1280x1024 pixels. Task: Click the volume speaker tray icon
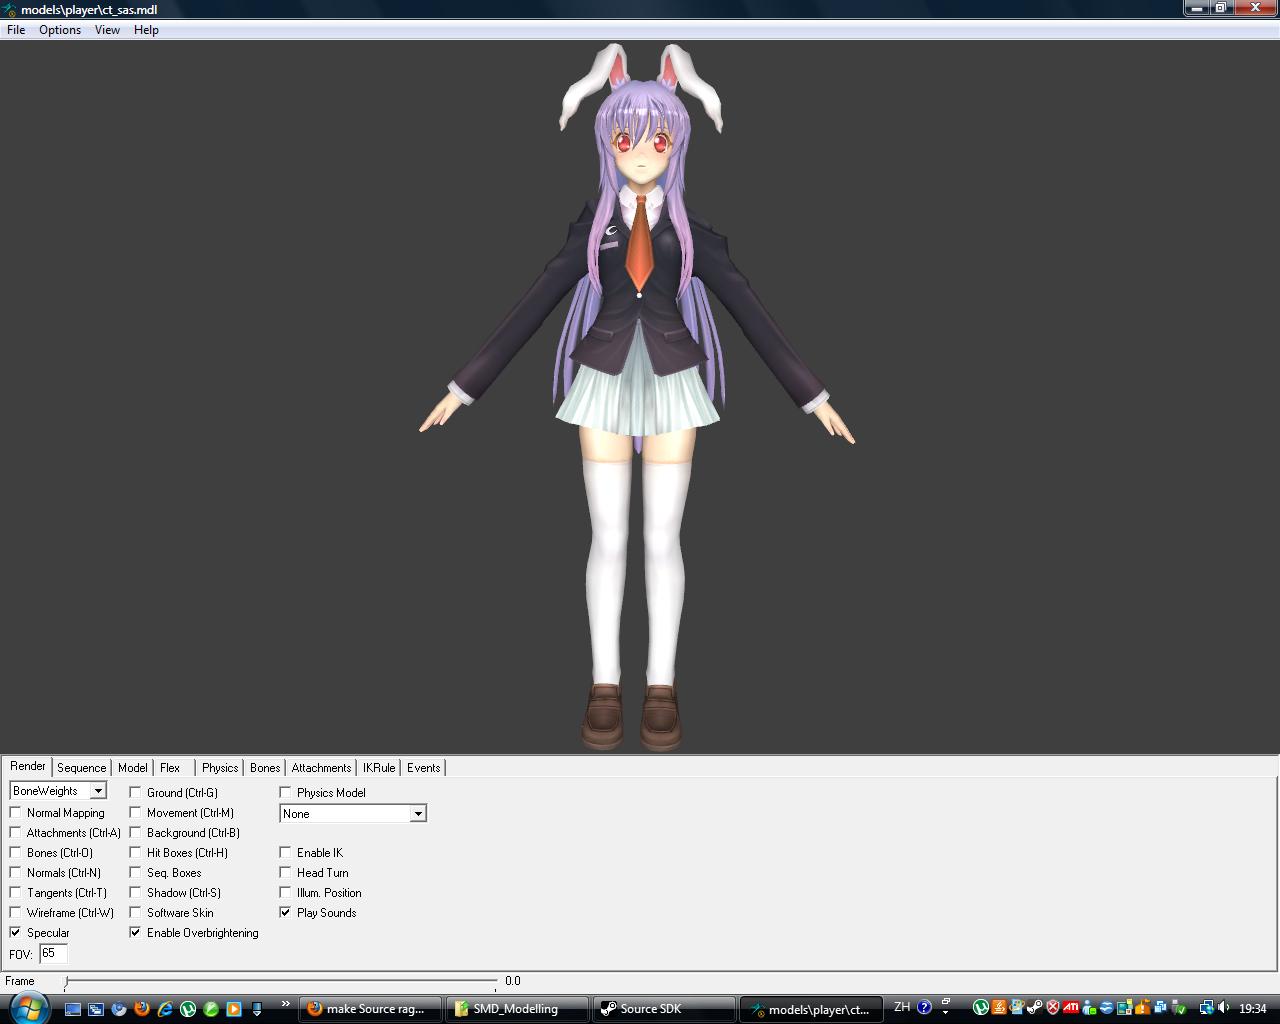pos(1223,1007)
